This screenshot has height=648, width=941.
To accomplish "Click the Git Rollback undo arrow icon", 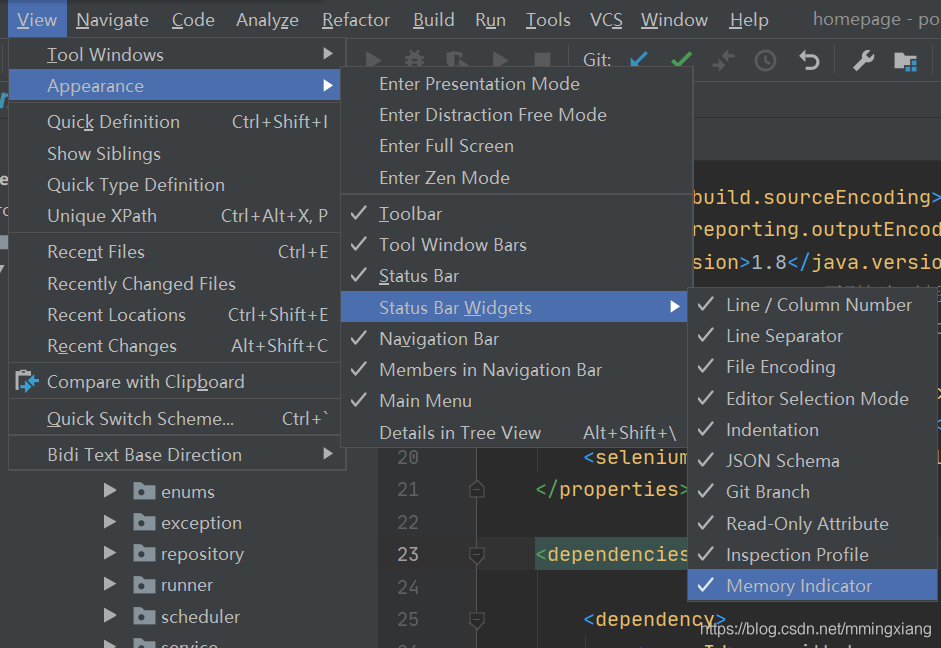I will click(809, 61).
